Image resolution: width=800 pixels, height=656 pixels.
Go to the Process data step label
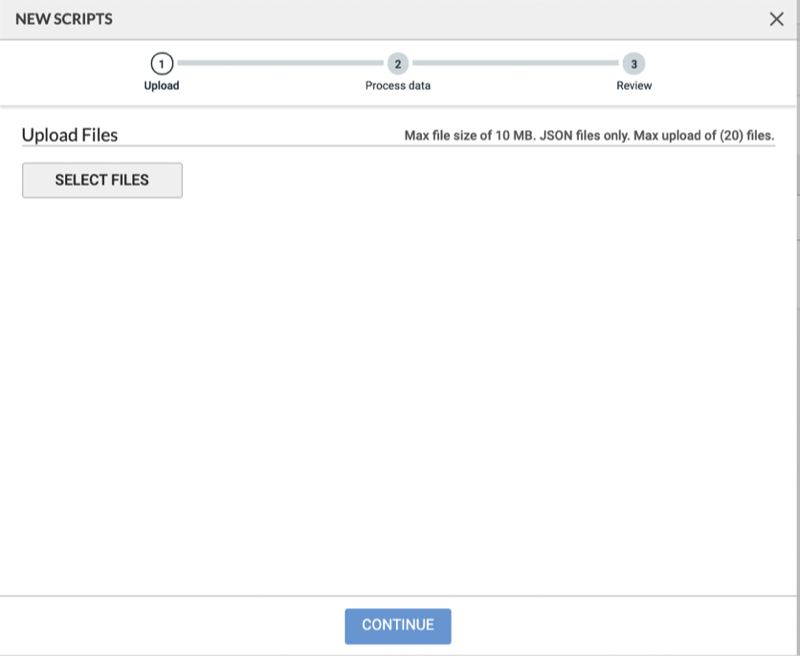tap(398, 86)
